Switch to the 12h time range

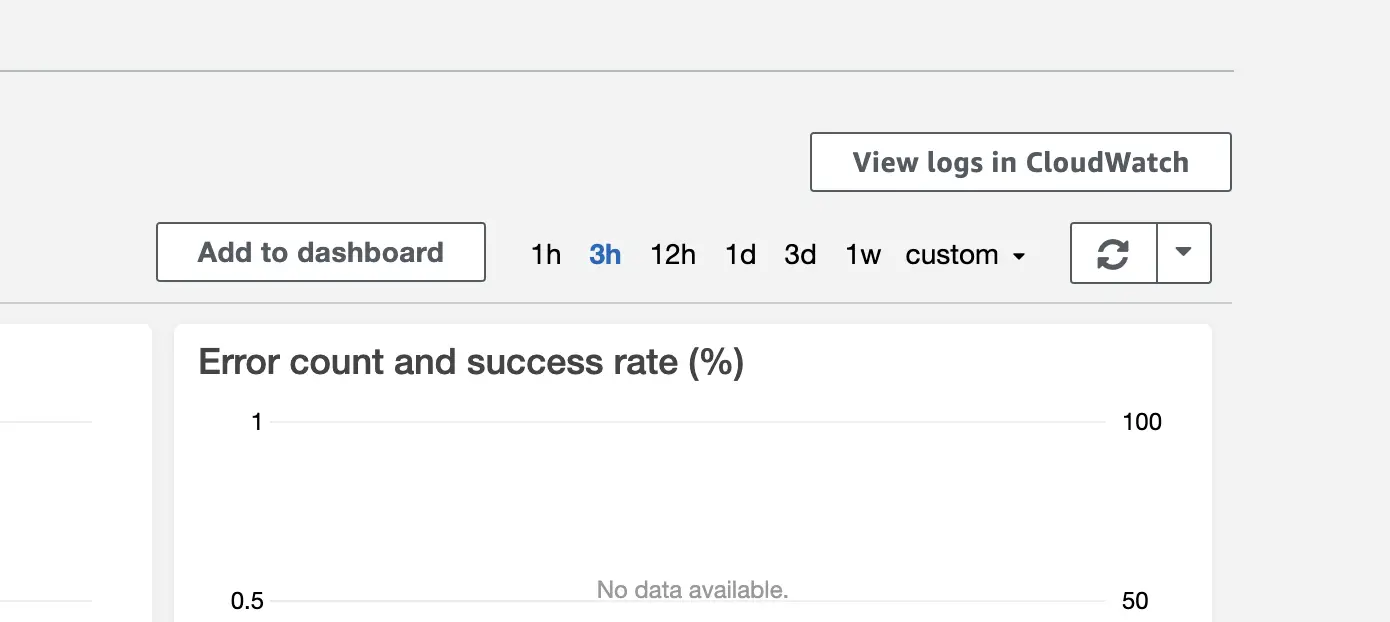673,254
